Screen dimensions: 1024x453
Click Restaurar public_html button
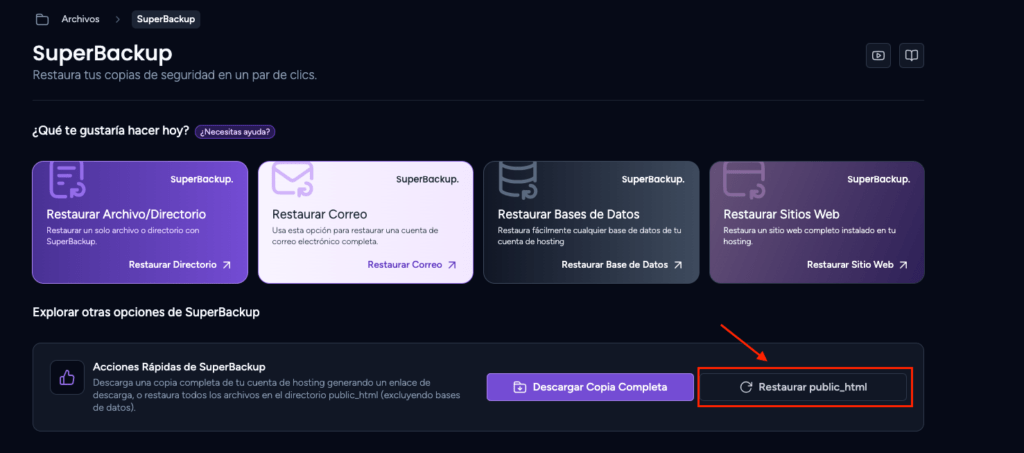(x=803, y=387)
